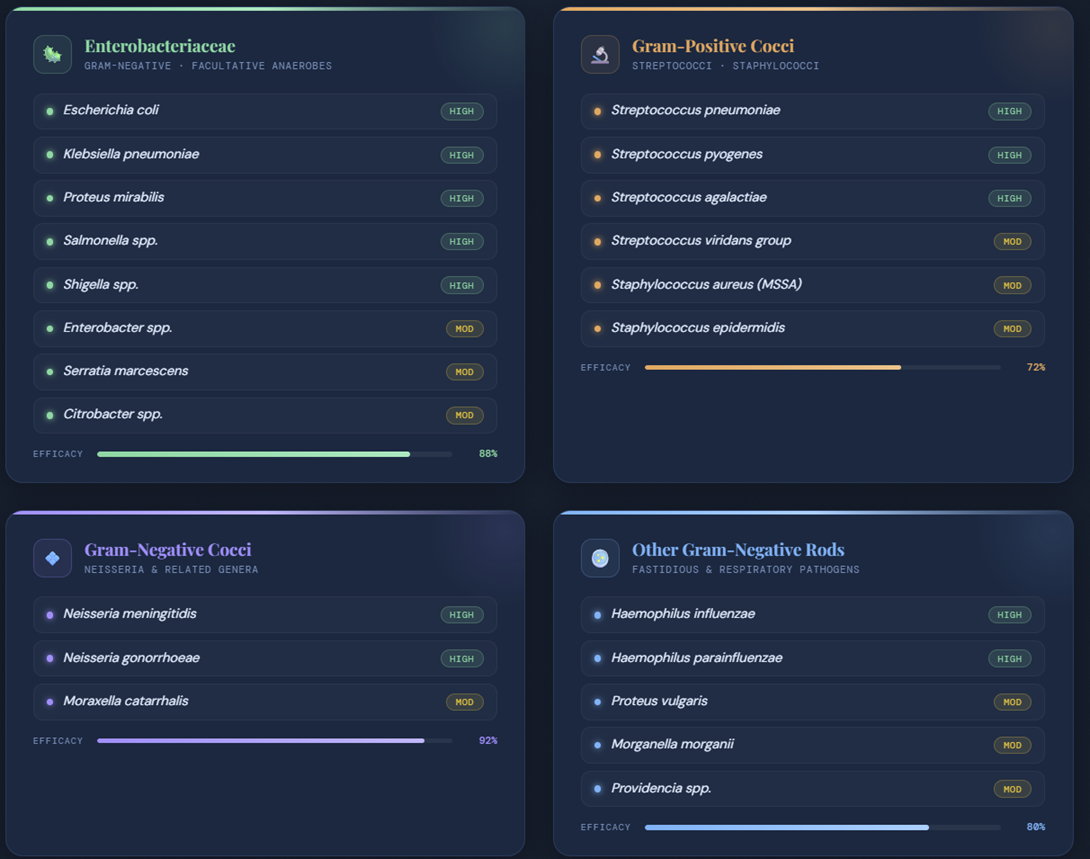Open the Neisseria meningitidis entry
Viewport: 1090px width, 859px height.
[264, 614]
